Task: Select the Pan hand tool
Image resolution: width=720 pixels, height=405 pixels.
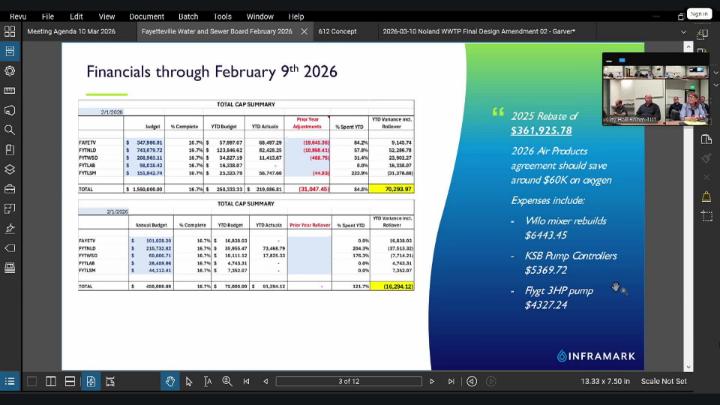Action: (170, 381)
